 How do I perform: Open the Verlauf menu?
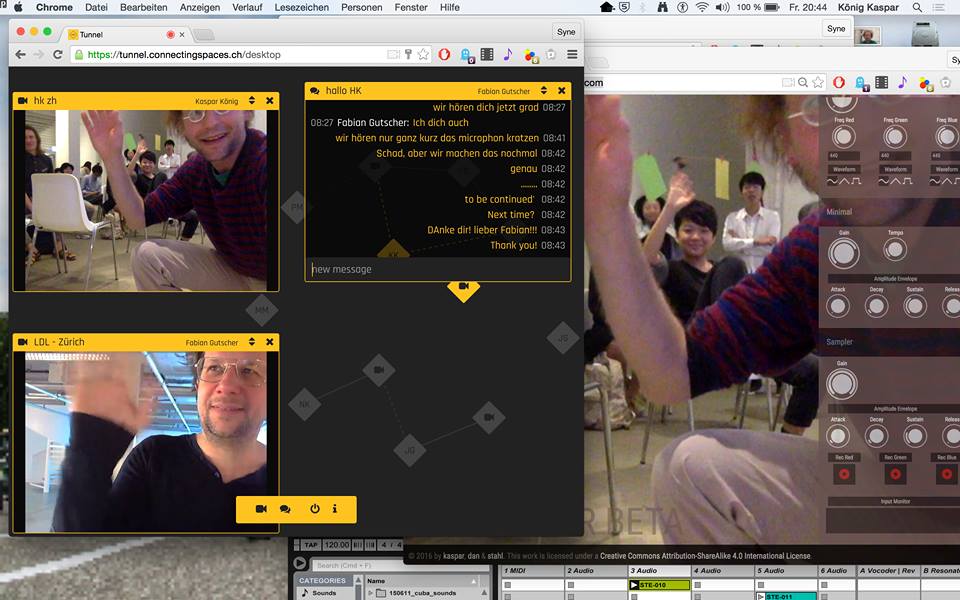[x=247, y=7]
